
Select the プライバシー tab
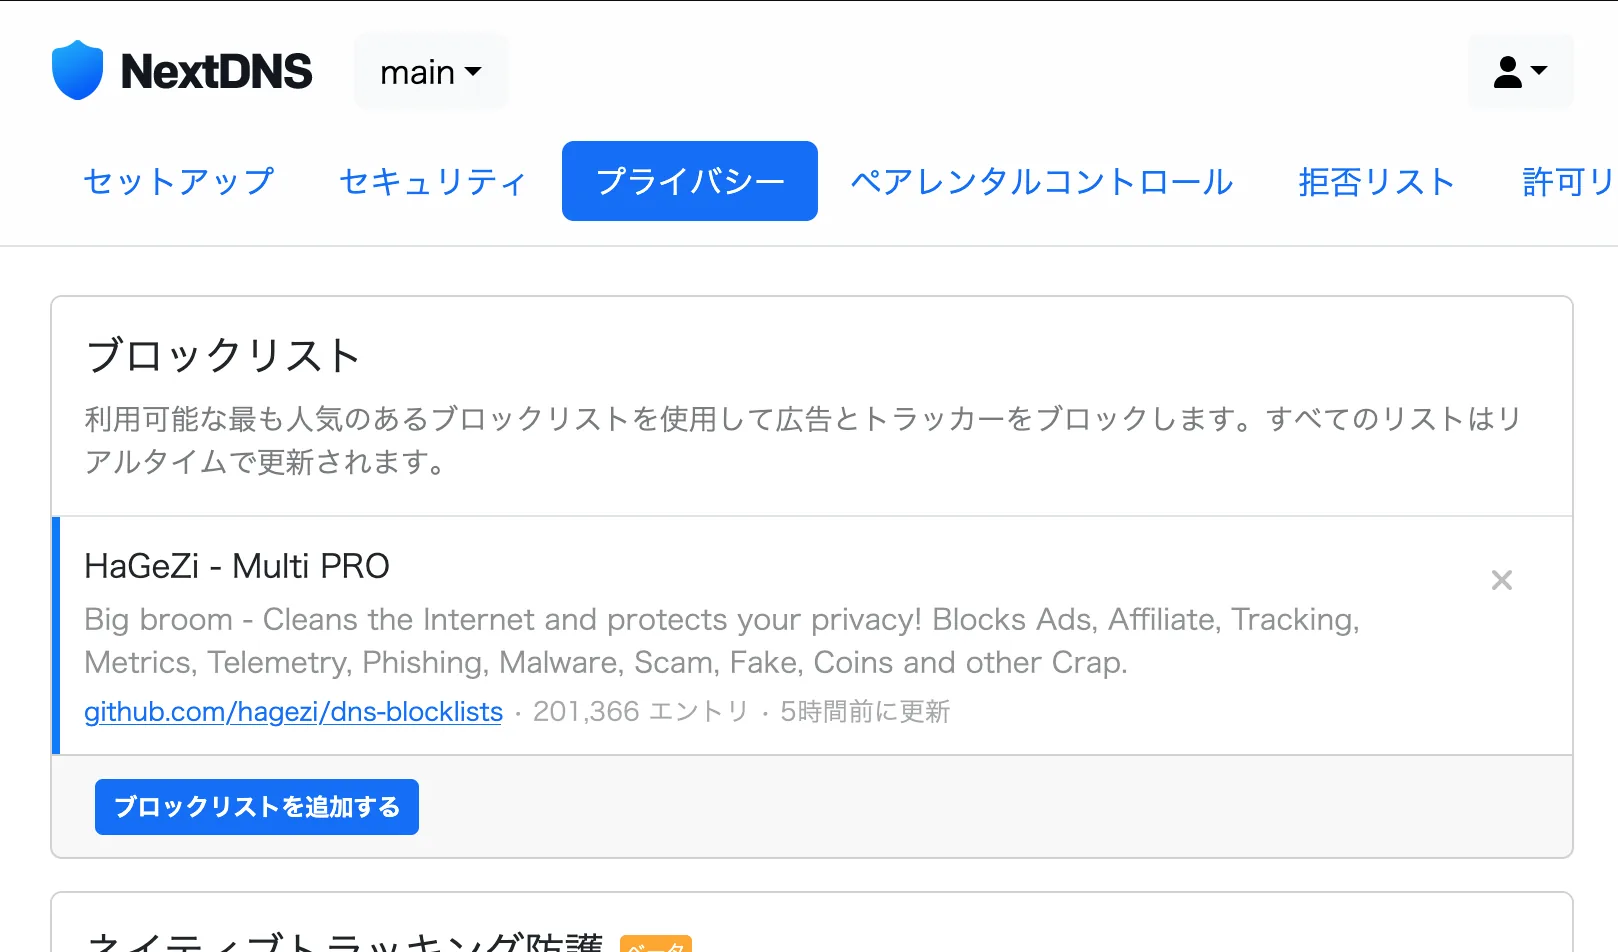(690, 181)
